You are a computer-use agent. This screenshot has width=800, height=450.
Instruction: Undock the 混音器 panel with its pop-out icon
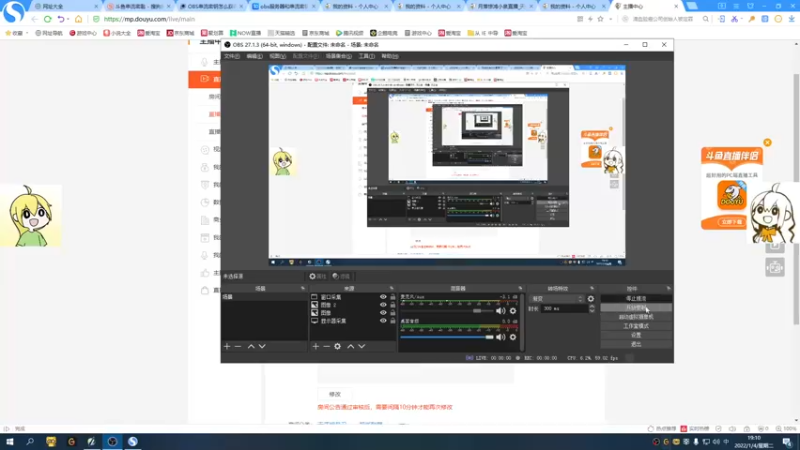tap(520, 289)
